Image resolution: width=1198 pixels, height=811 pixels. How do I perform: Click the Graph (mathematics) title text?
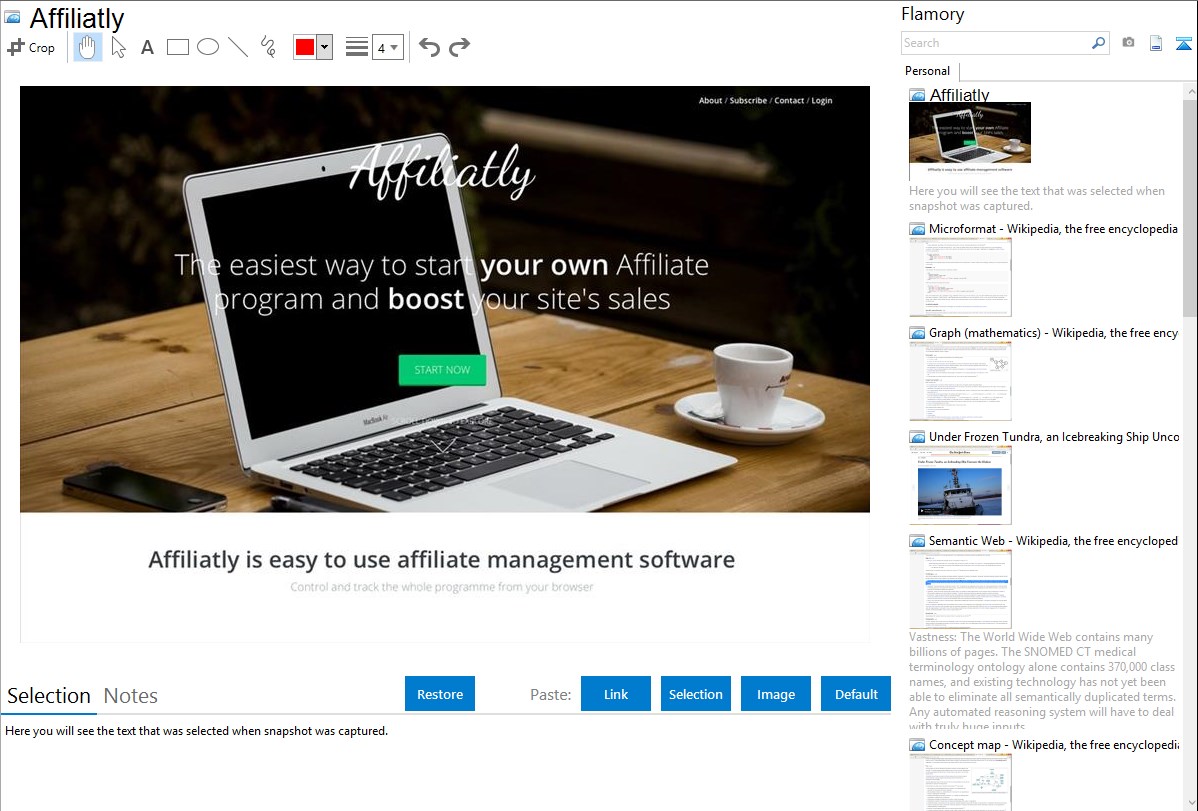pyautogui.click(x=1054, y=333)
